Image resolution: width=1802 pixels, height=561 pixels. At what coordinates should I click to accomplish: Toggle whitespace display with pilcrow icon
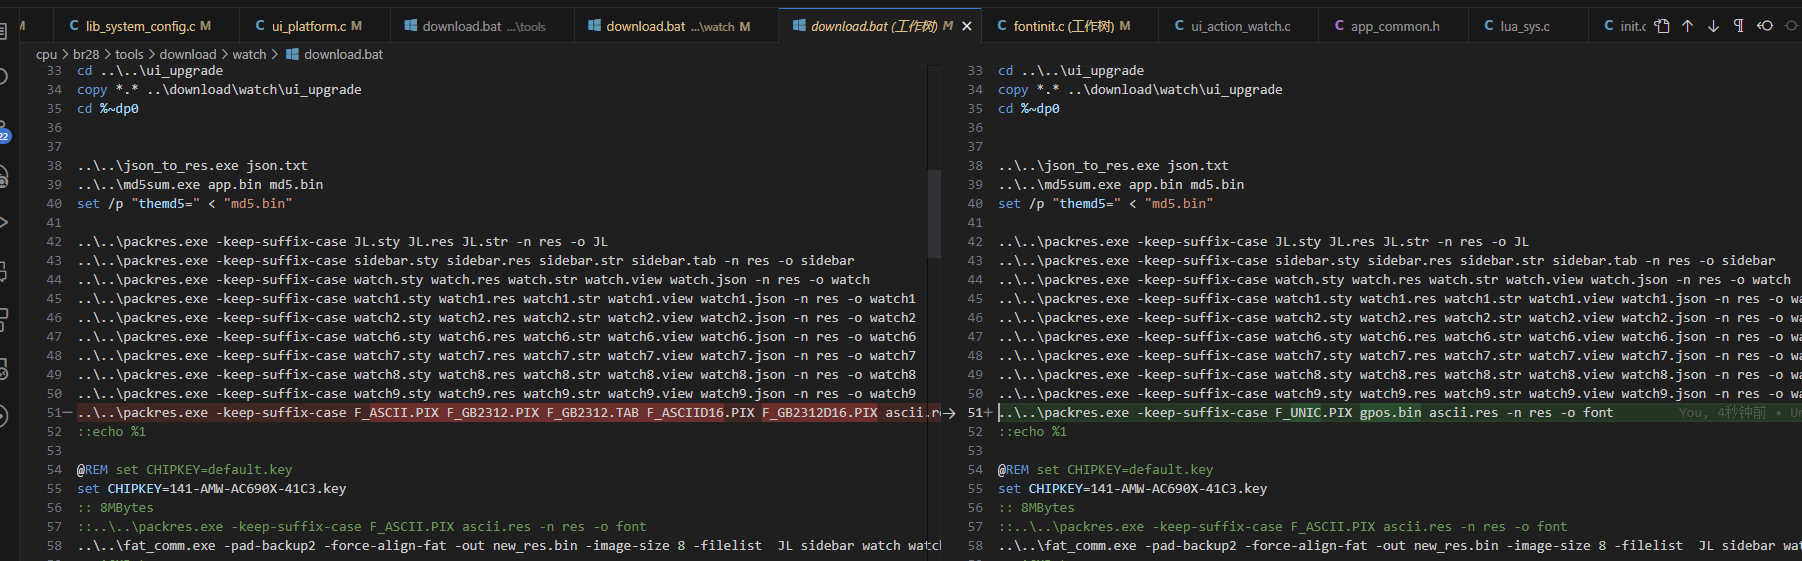point(1739,26)
